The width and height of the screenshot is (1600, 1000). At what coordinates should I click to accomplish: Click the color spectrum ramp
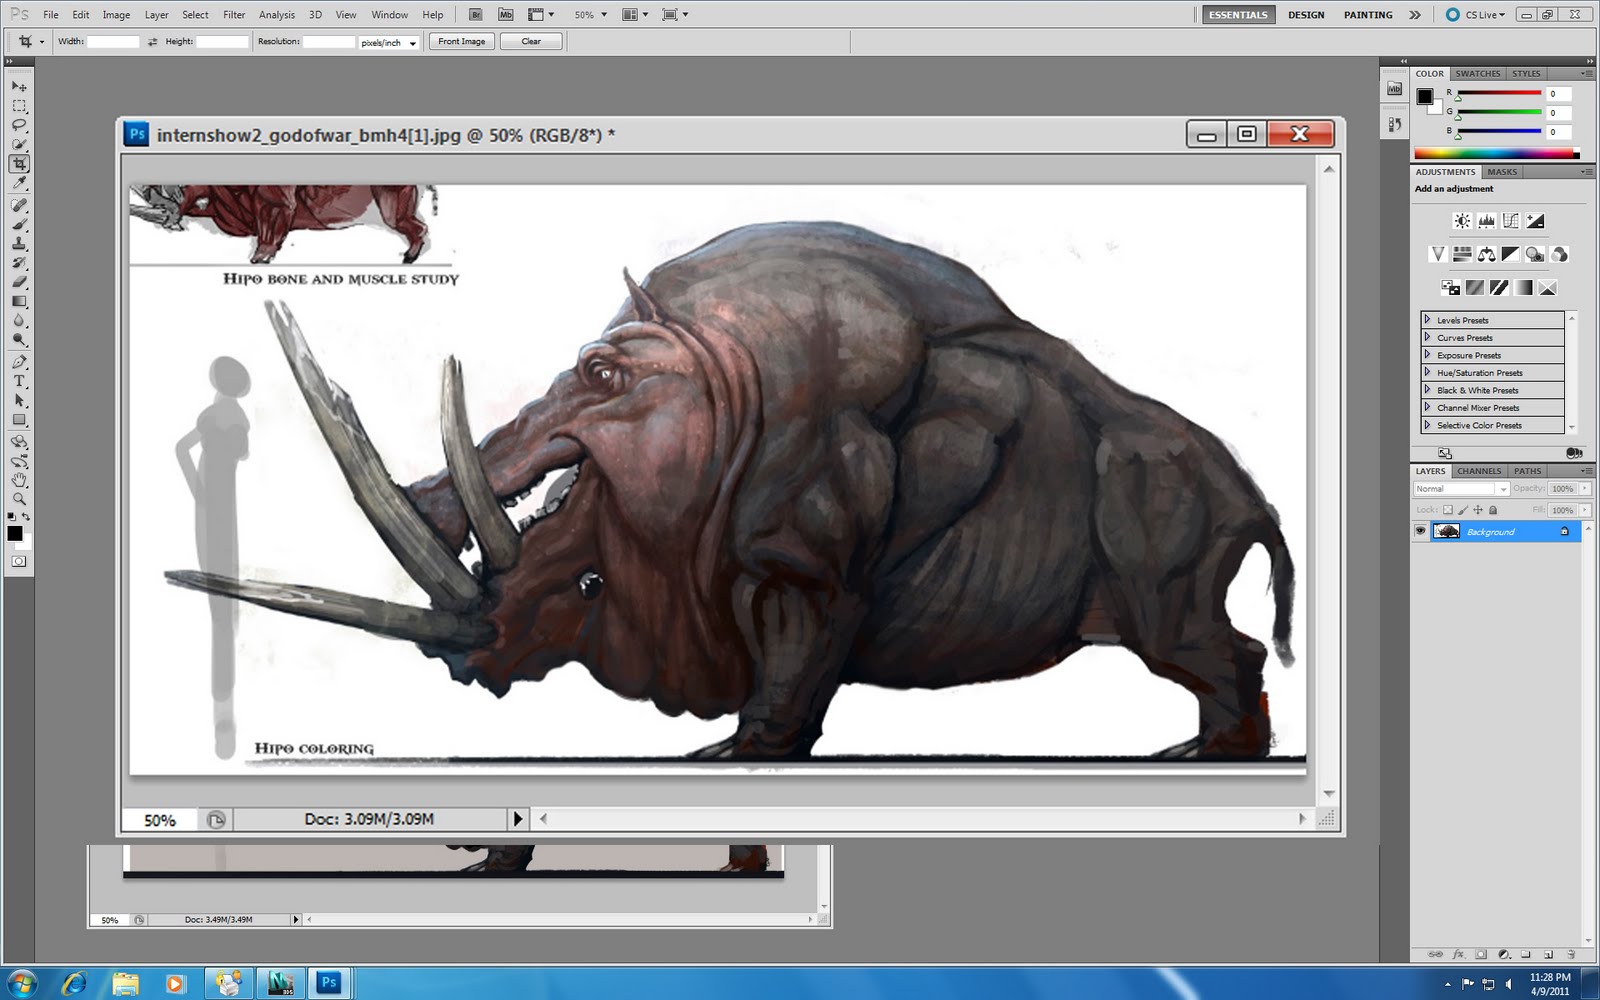point(1496,154)
